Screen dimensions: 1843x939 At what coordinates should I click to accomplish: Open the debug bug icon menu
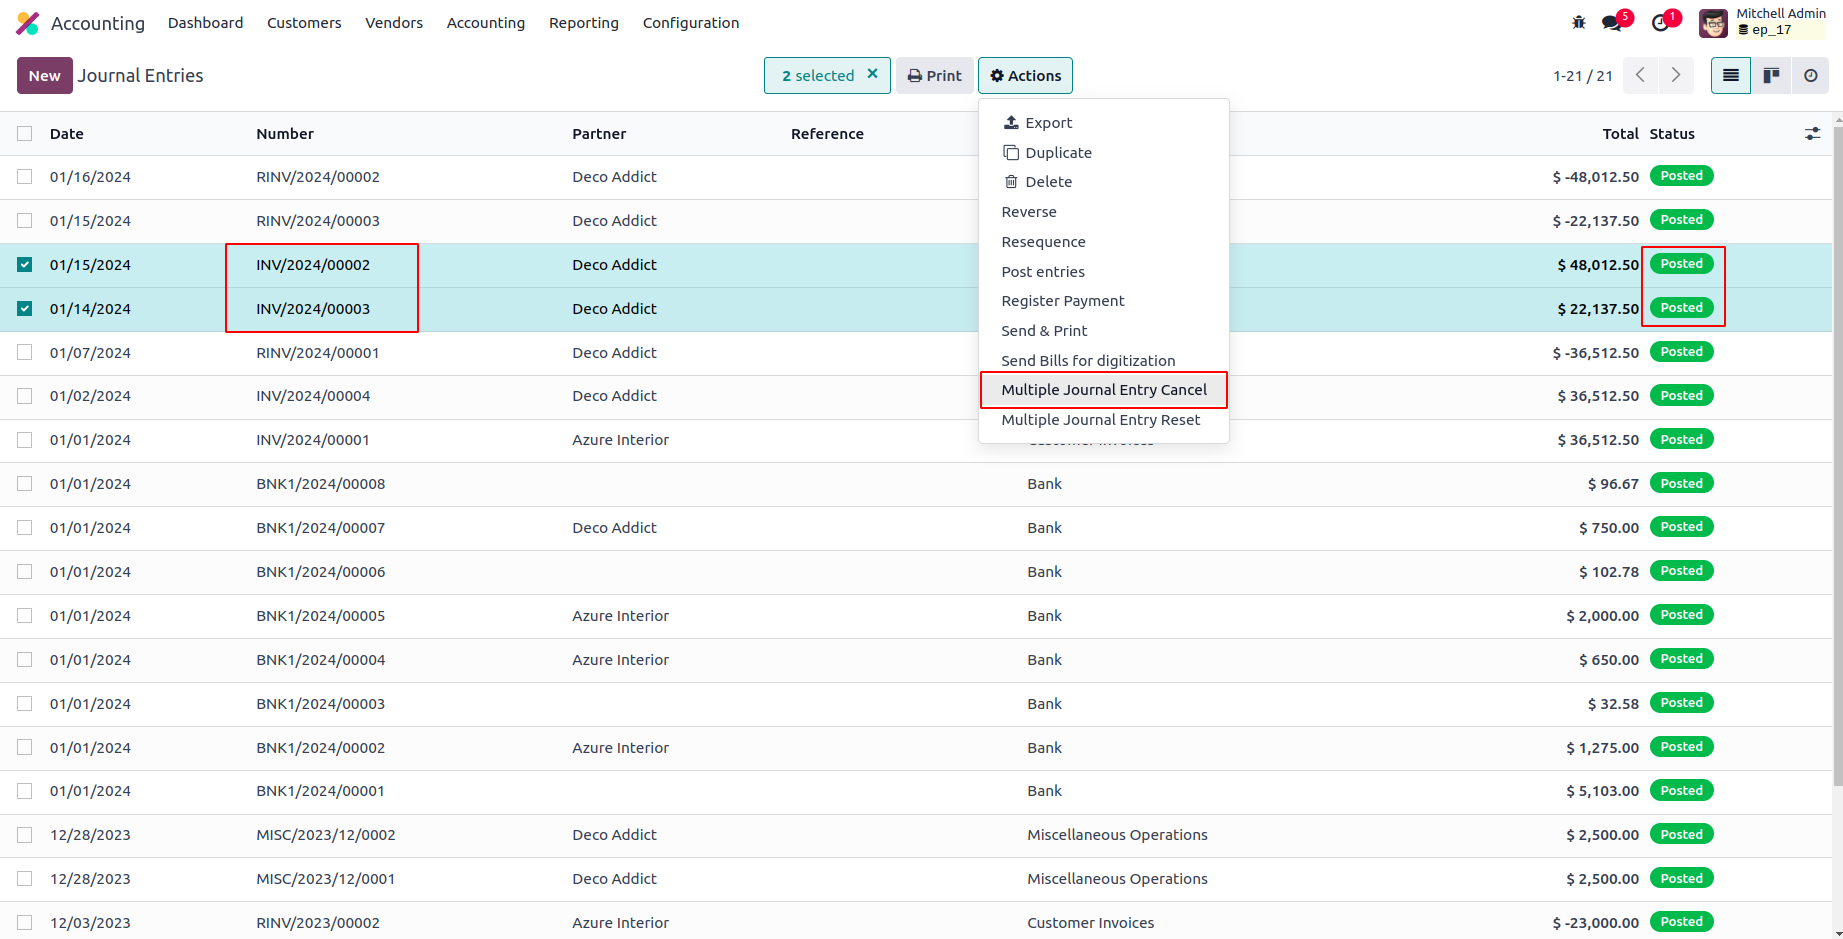[x=1579, y=22]
